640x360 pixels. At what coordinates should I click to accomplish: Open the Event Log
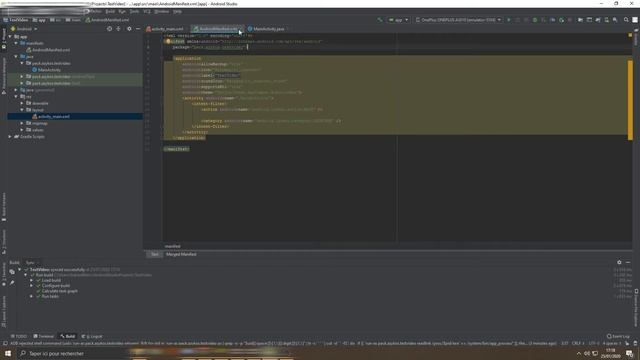click(618, 336)
